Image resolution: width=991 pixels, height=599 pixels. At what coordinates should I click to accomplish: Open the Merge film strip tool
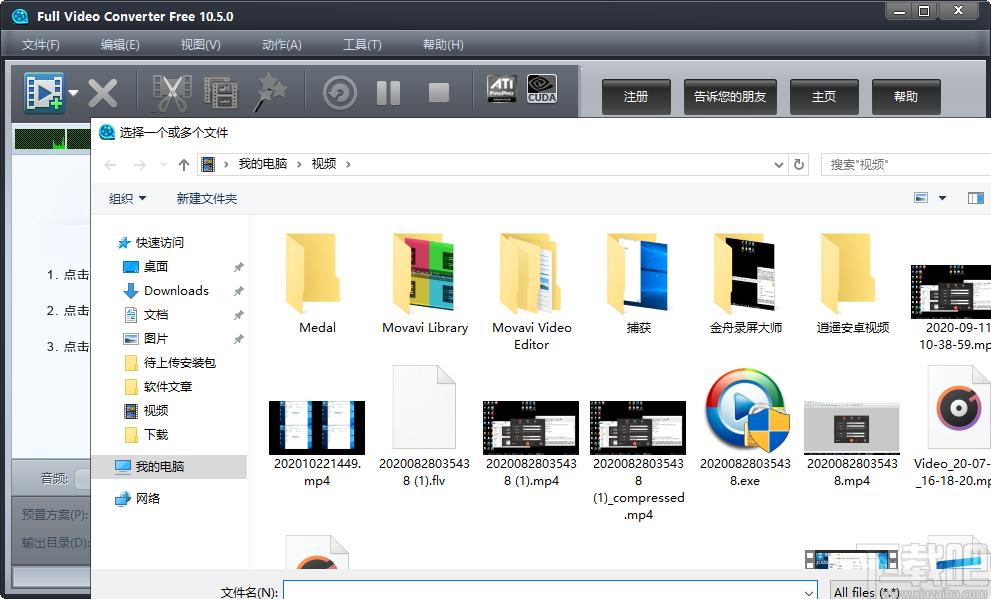click(x=221, y=93)
